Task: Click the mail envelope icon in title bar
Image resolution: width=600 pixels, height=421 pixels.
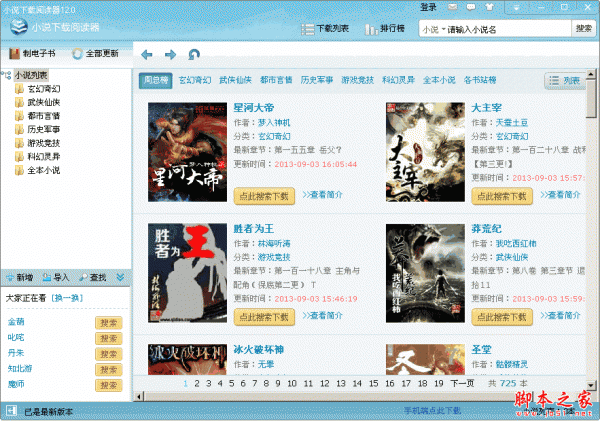Action: (453, 7)
